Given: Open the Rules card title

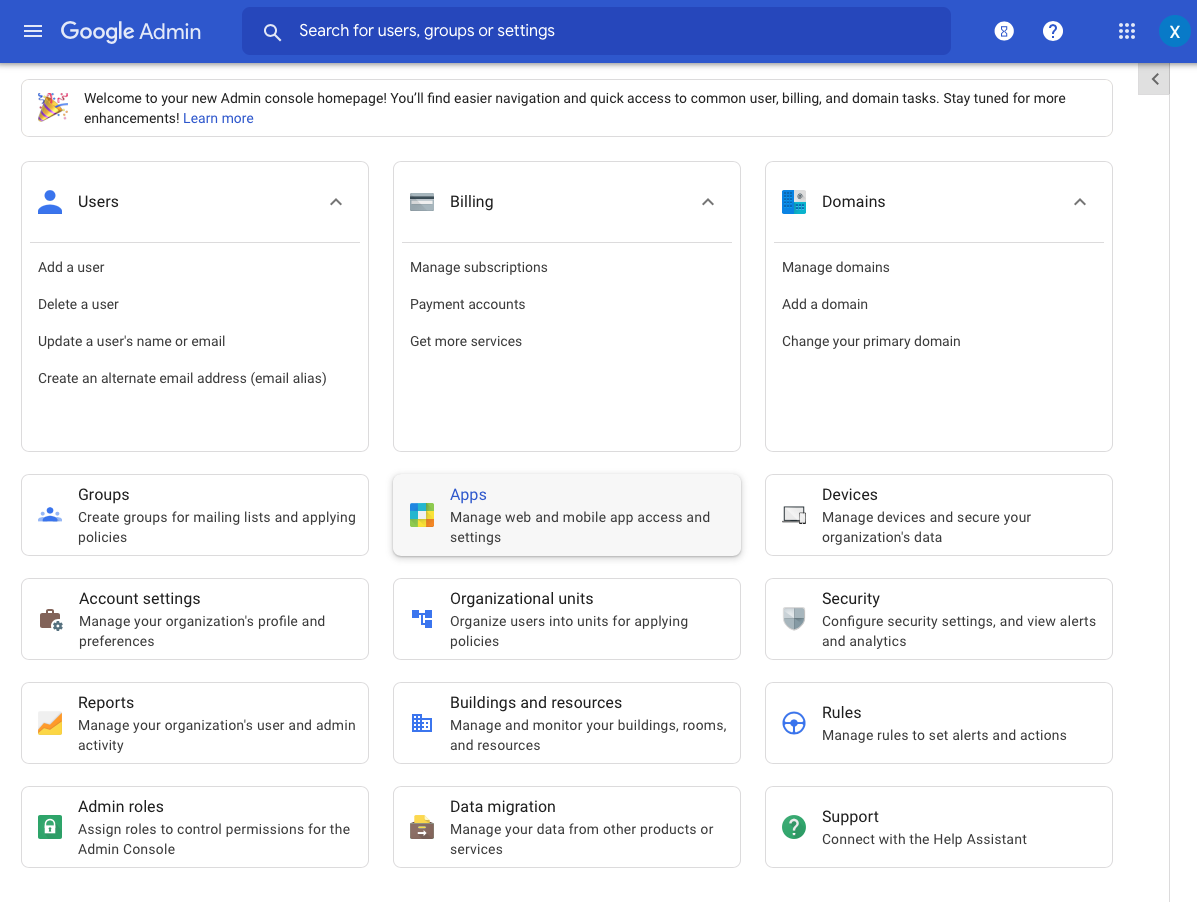Looking at the screenshot, I should [x=841, y=712].
